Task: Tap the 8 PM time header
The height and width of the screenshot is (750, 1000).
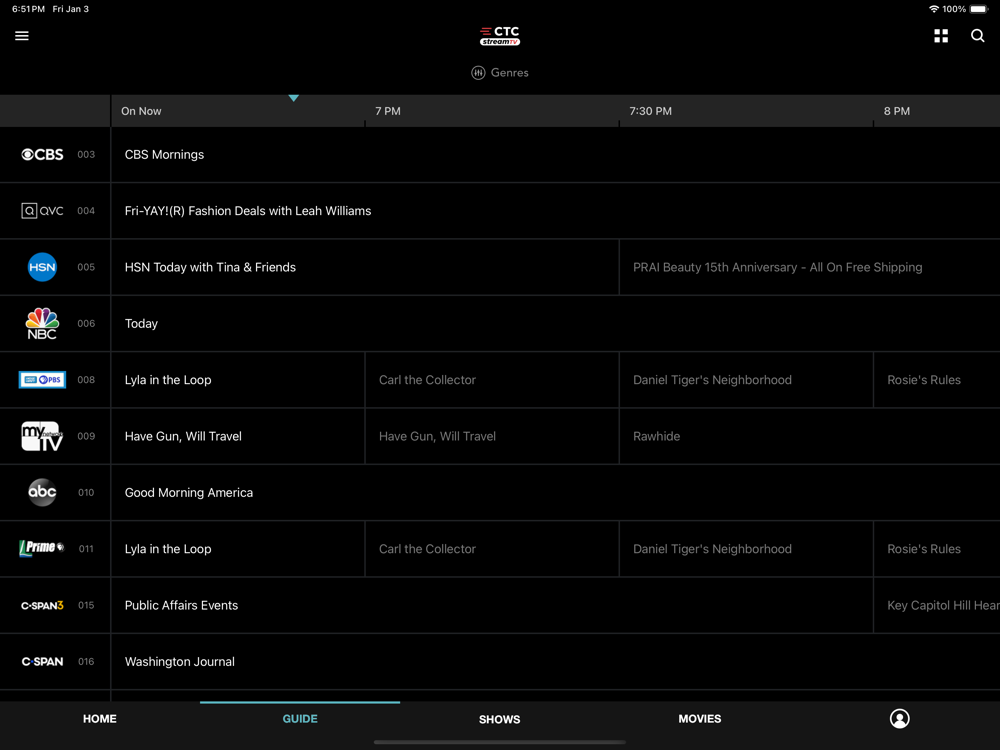Action: coord(897,111)
